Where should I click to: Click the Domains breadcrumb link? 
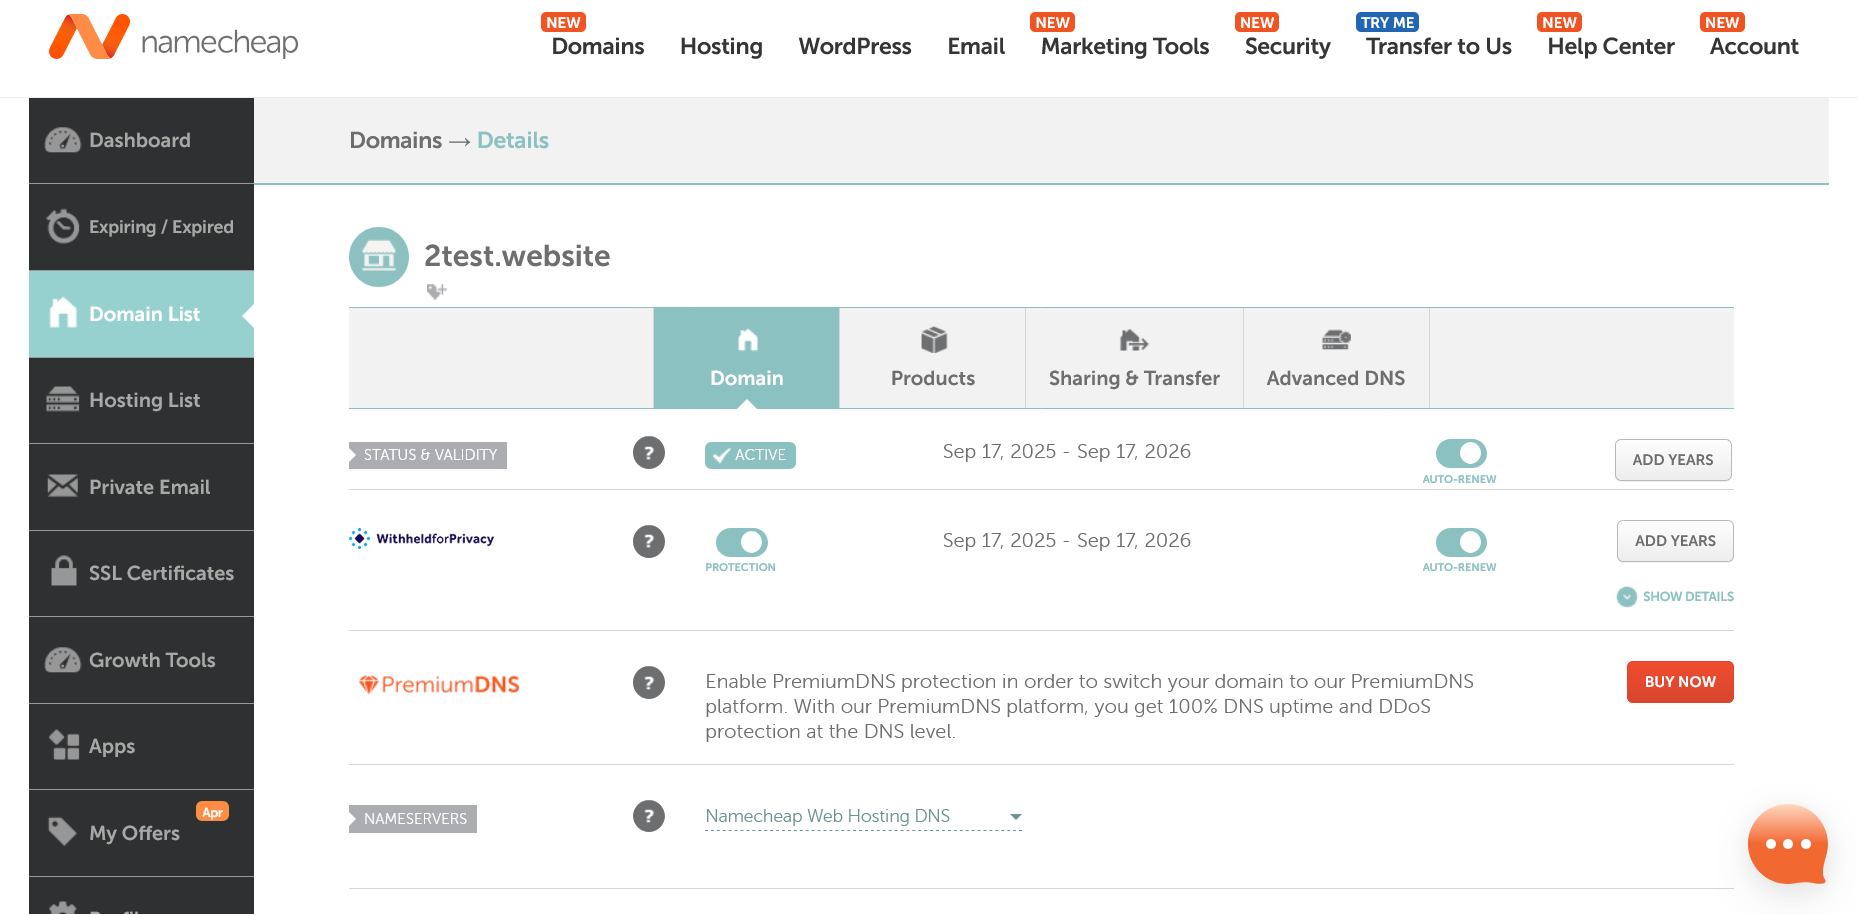(396, 140)
